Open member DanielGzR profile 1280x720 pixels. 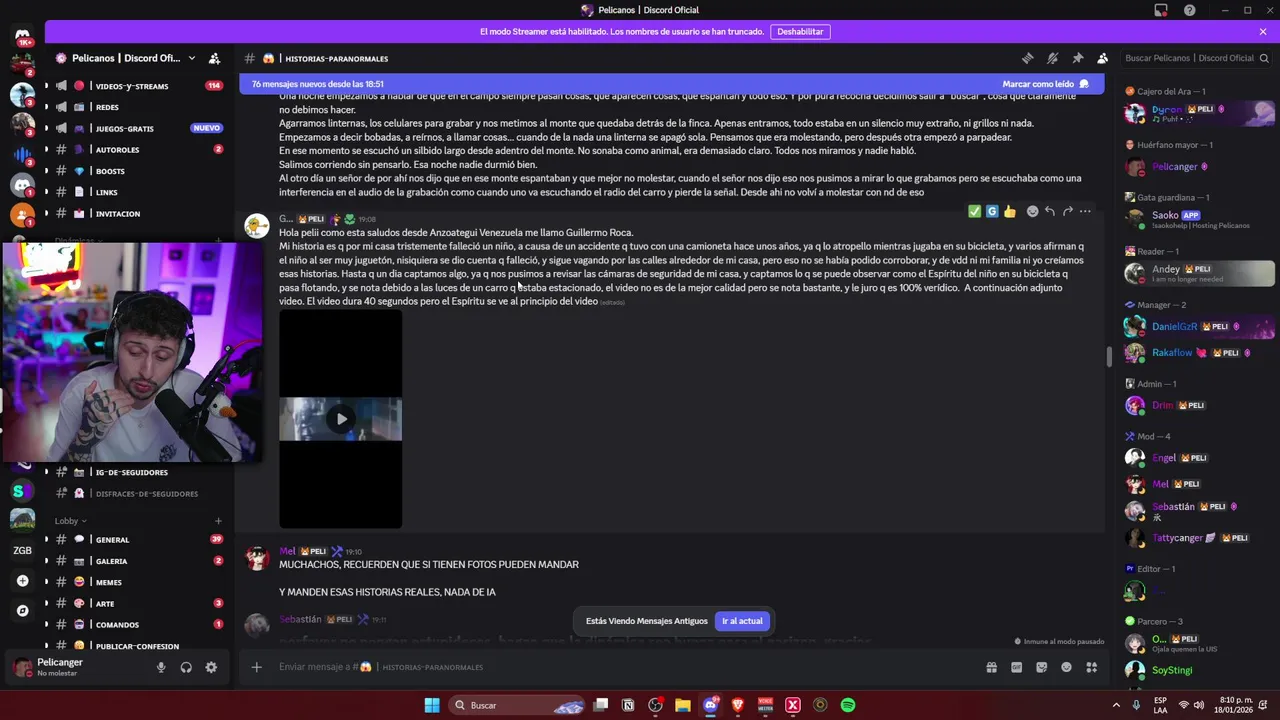[1199, 326]
